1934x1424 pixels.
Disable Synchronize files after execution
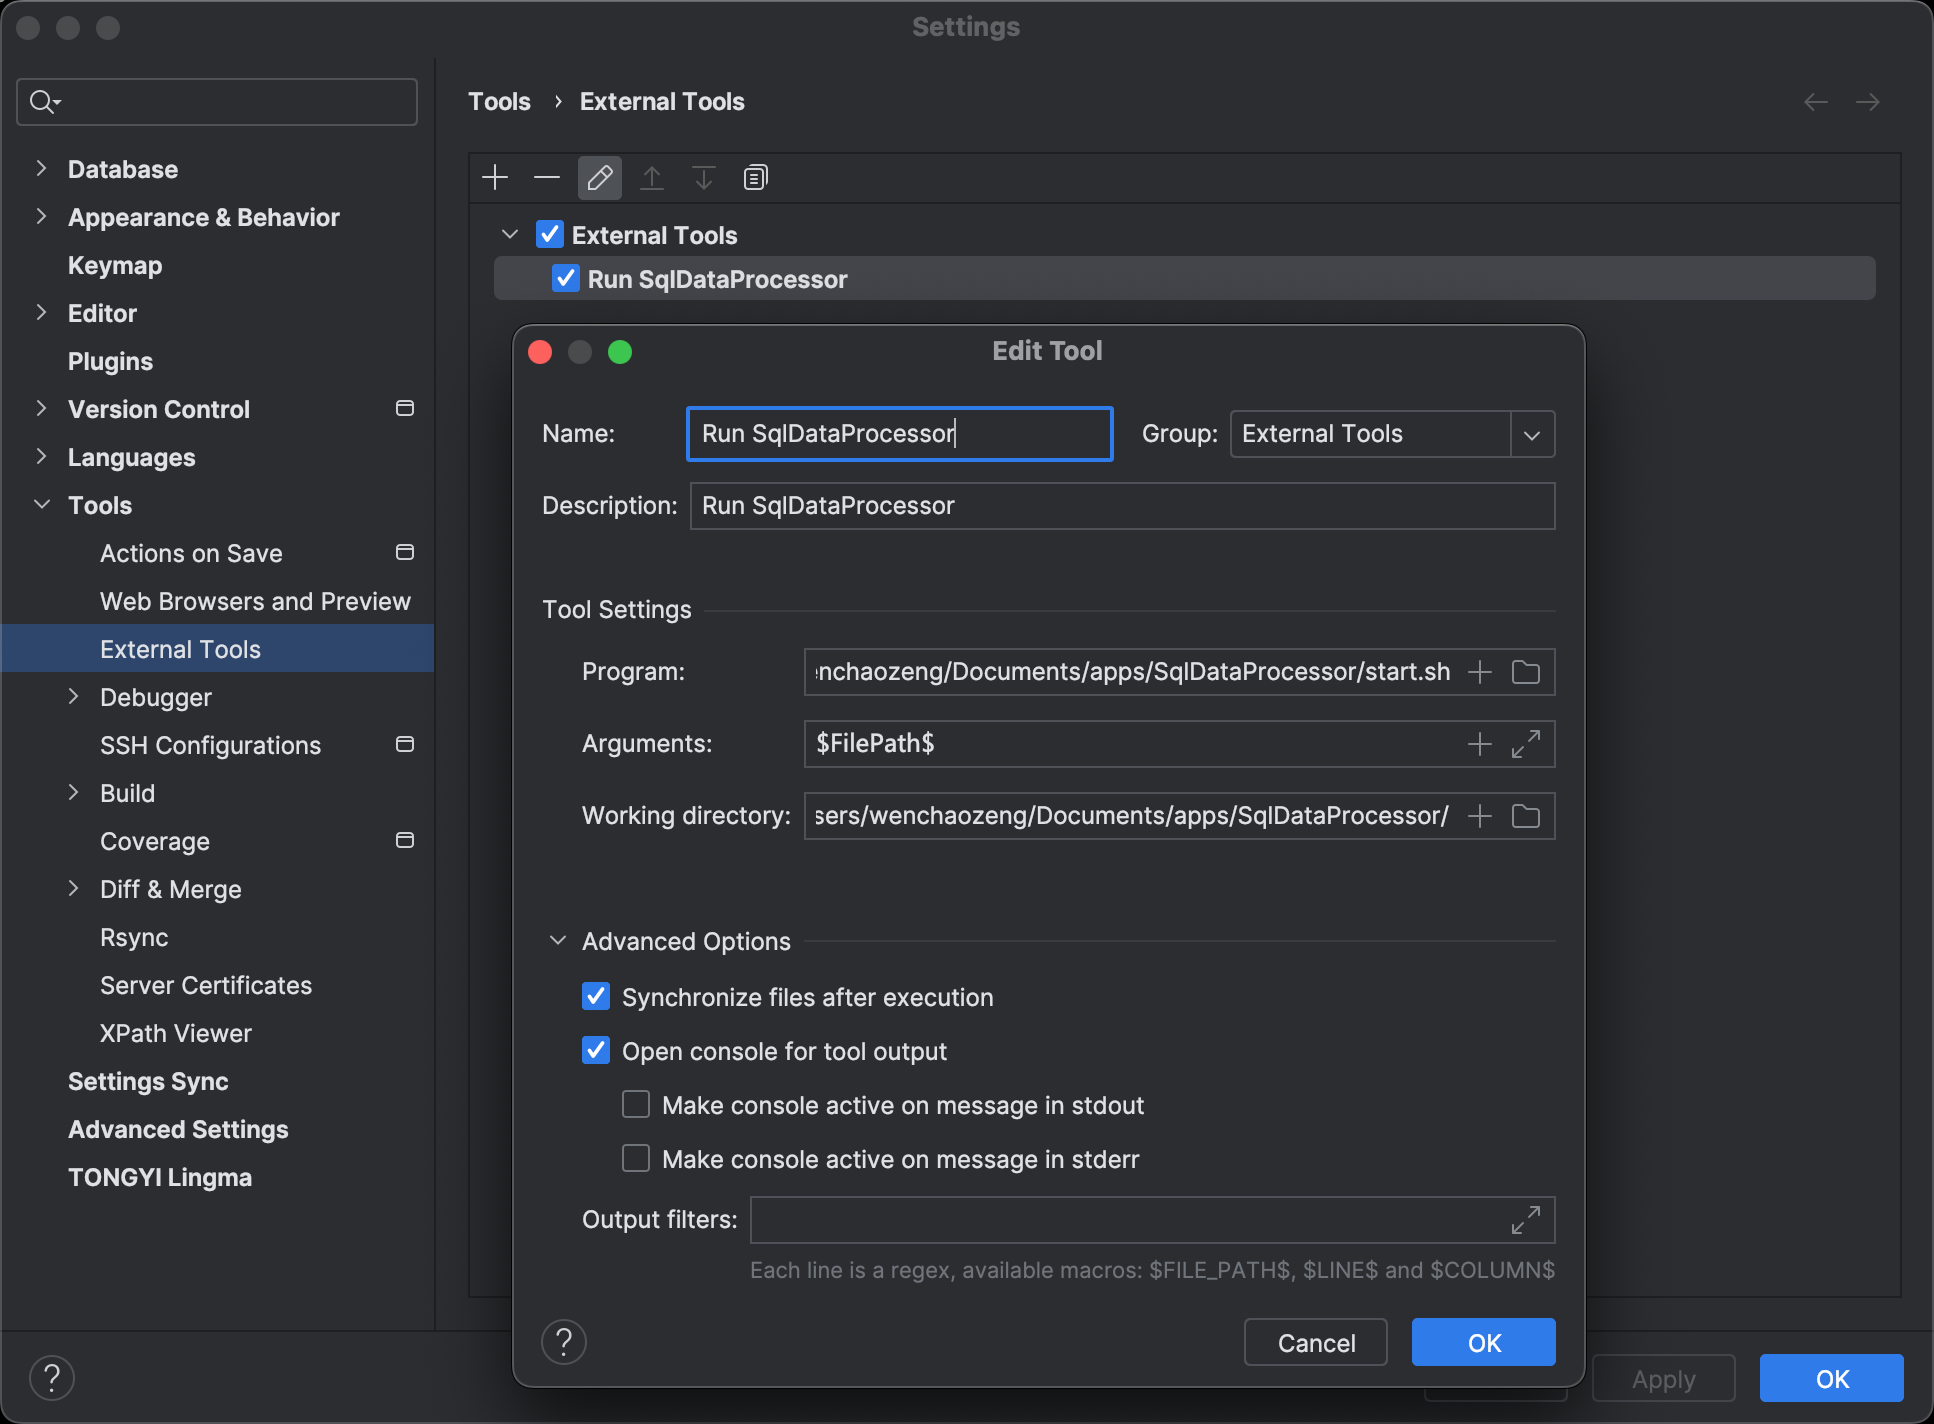point(596,996)
